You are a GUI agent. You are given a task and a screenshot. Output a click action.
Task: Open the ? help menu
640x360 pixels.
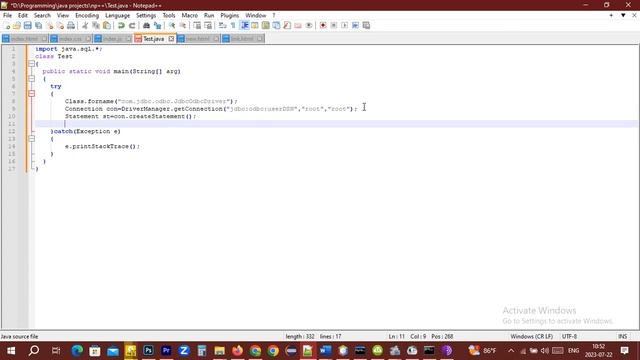pyautogui.click(x=274, y=15)
